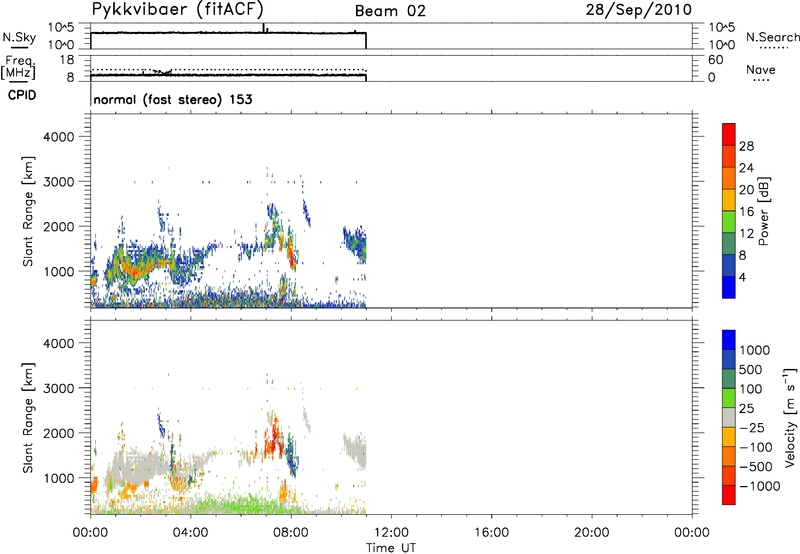
Task: Click the Nave legend label
Action: pyautogui.click(x=761, y=69)
